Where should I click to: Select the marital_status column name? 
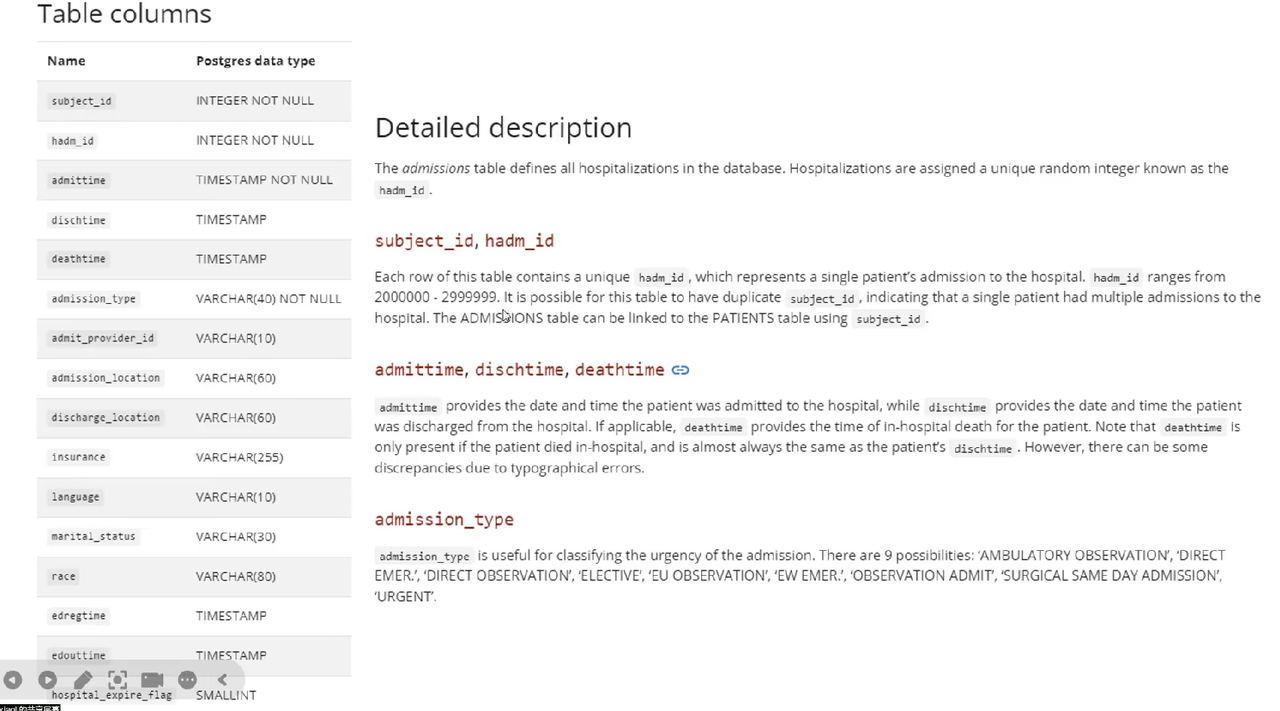(x=93, y=536)
